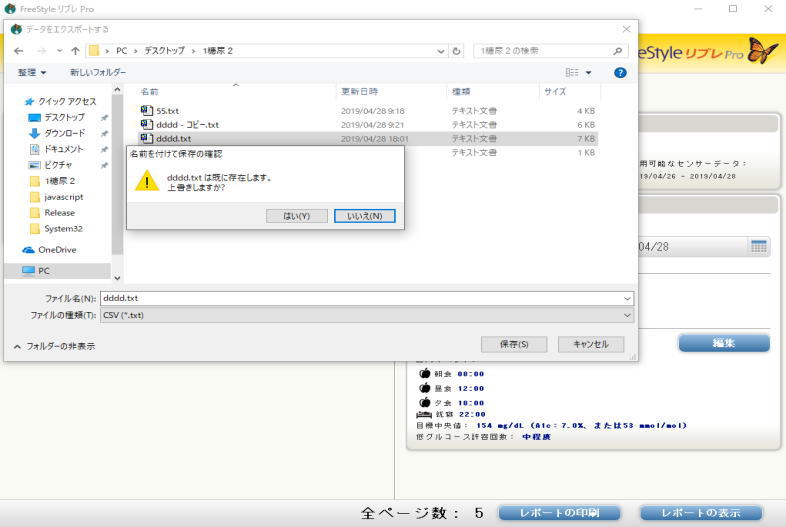The width and height of the screenshot is (786, 527).
Task: Expand the file type CSV dropdown
Action: [627, 315]
